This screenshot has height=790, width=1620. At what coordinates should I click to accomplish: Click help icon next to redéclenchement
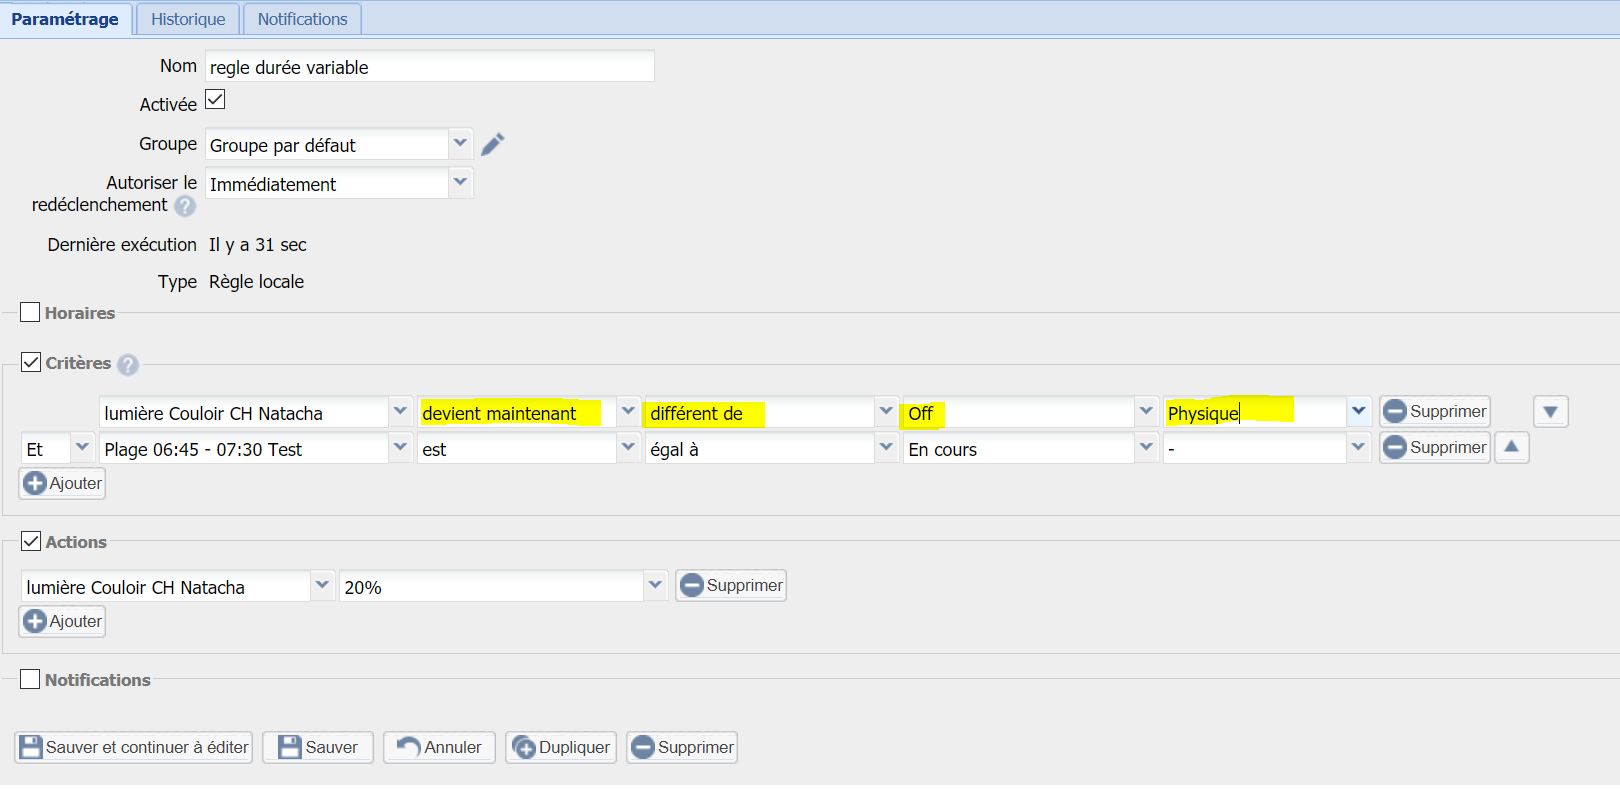185,206
